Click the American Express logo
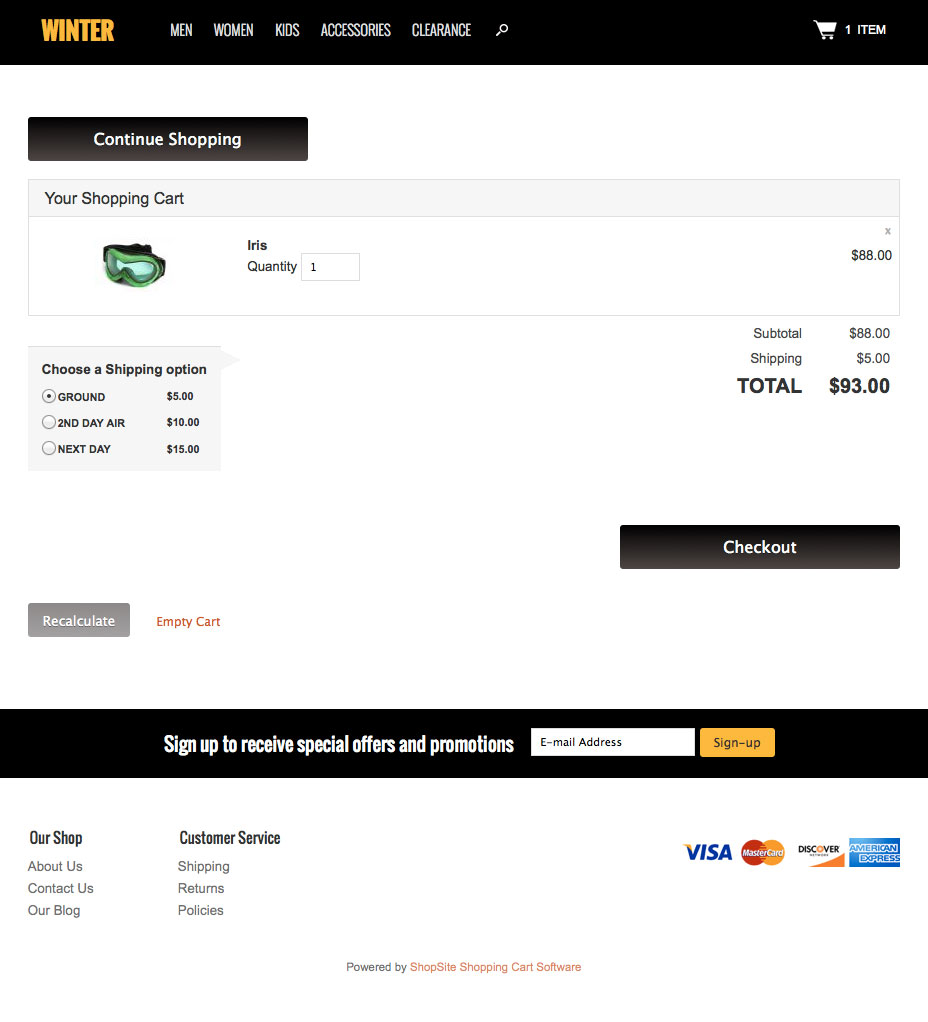 874,852
